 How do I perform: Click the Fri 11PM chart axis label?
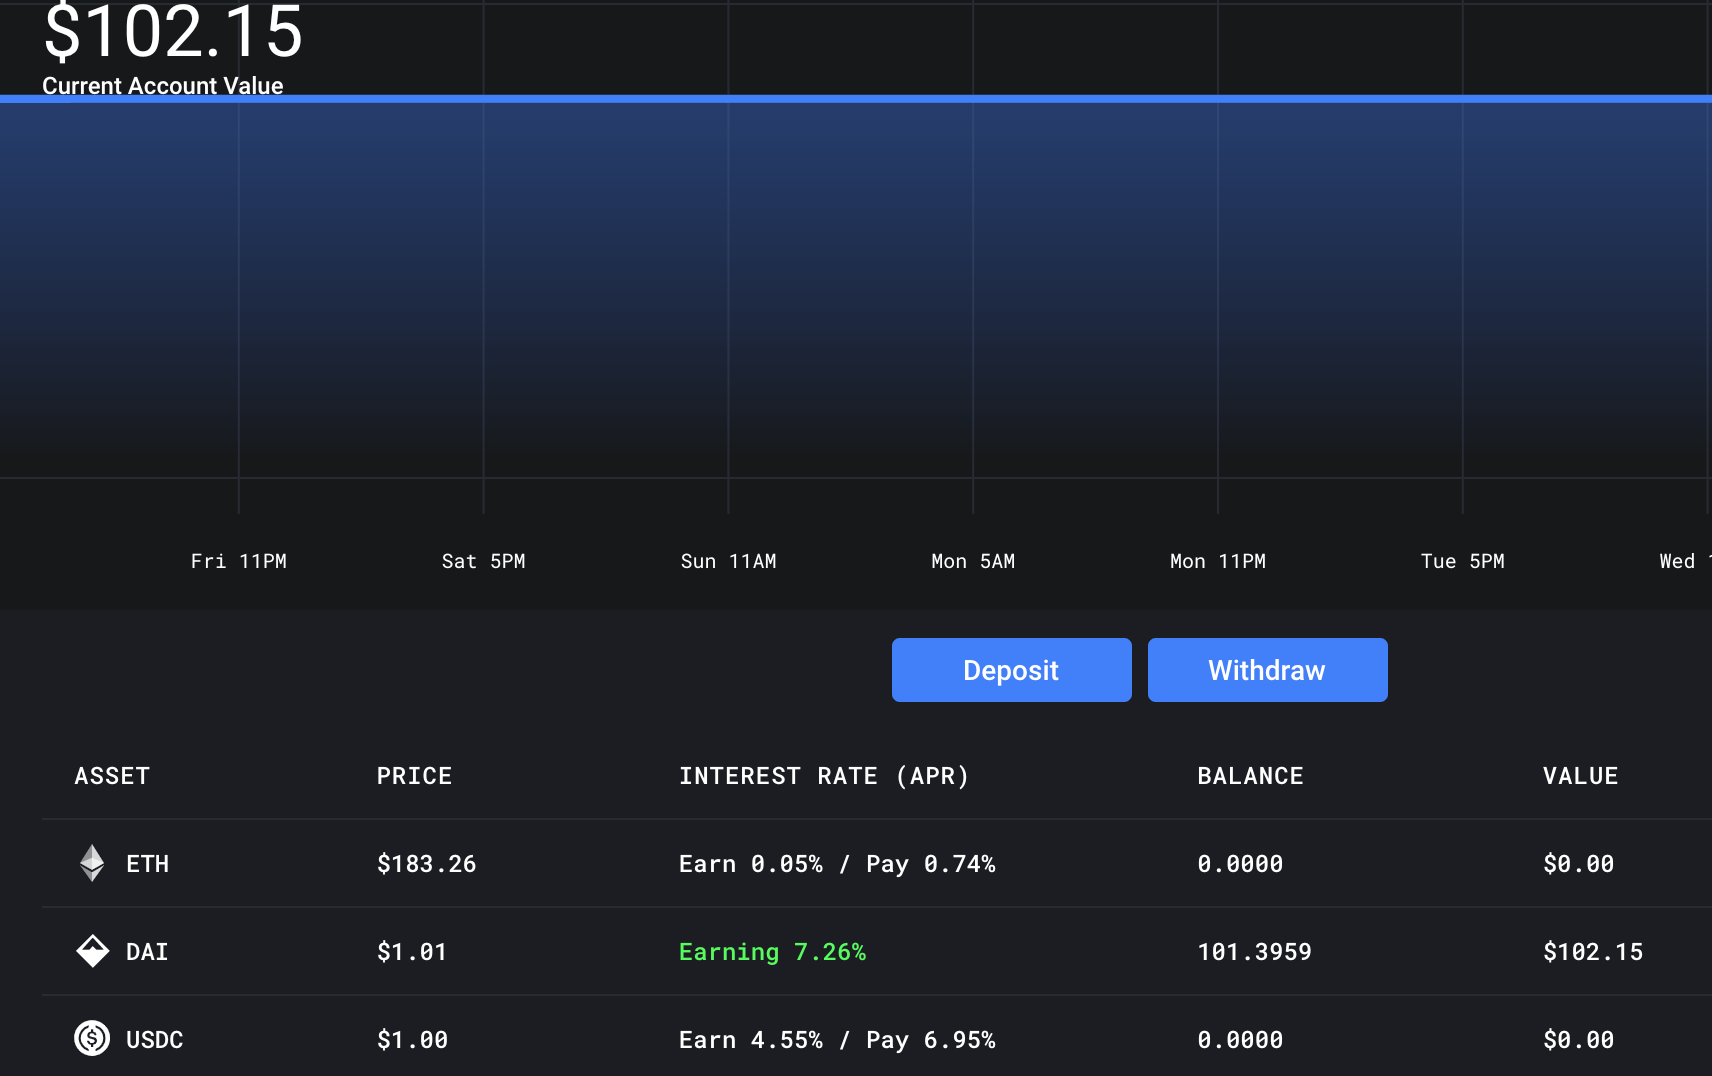[239, 561]
